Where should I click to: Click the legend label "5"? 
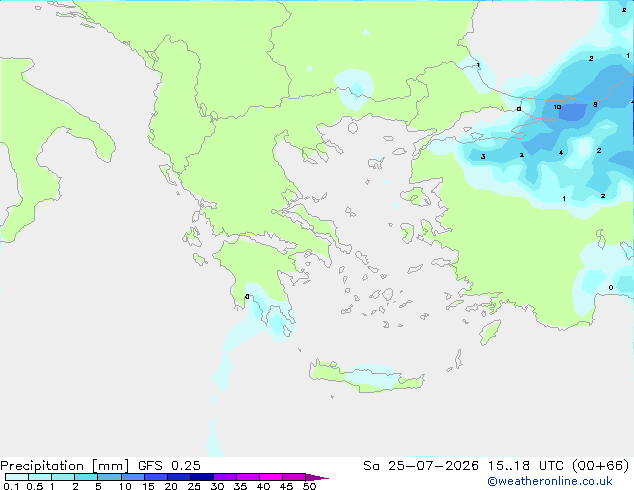[98, 486]
